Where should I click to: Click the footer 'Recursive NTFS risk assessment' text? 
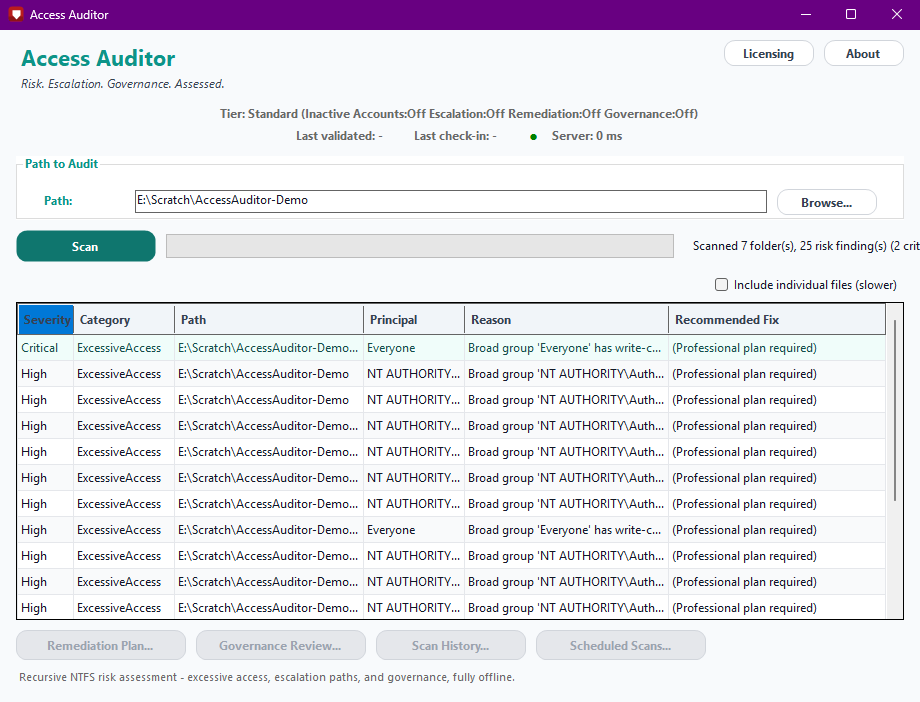point(267,677)
